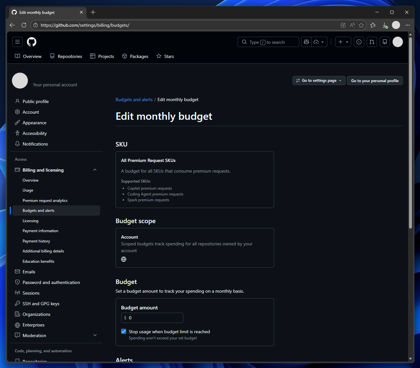This screenshot has height=368, width=420.
Task: Click the page vertical scrollbar
Action: coord(411,133)
